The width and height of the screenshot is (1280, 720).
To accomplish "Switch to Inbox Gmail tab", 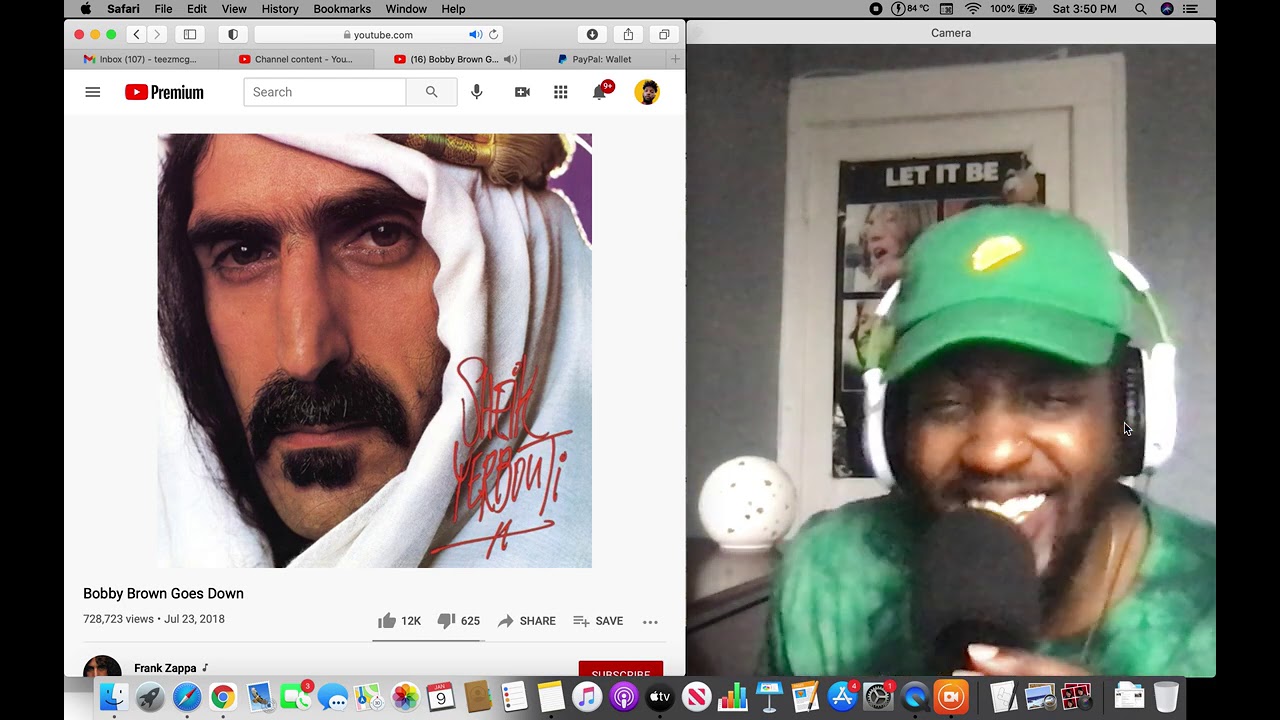I will (142, 59).
